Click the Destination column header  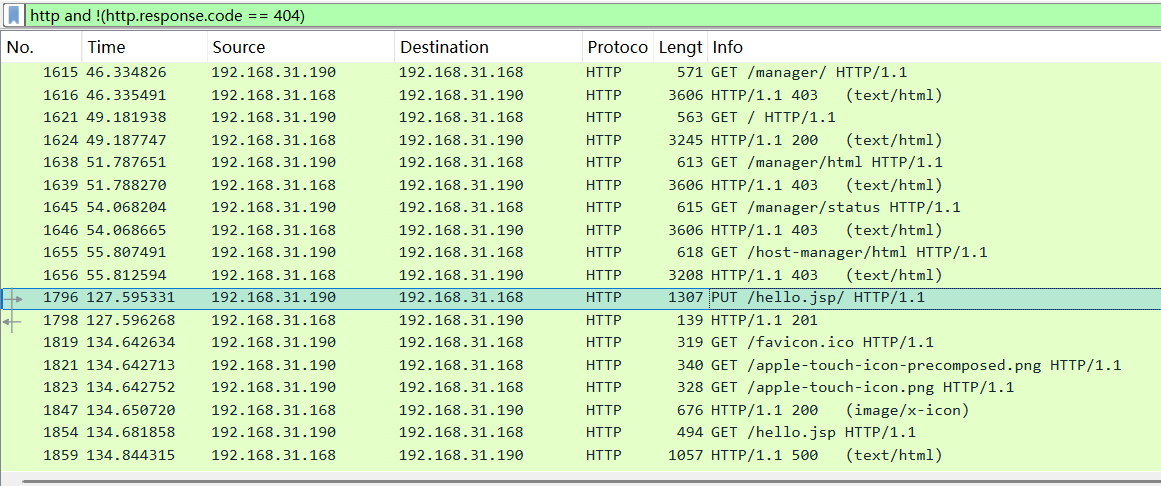[489, 47]
